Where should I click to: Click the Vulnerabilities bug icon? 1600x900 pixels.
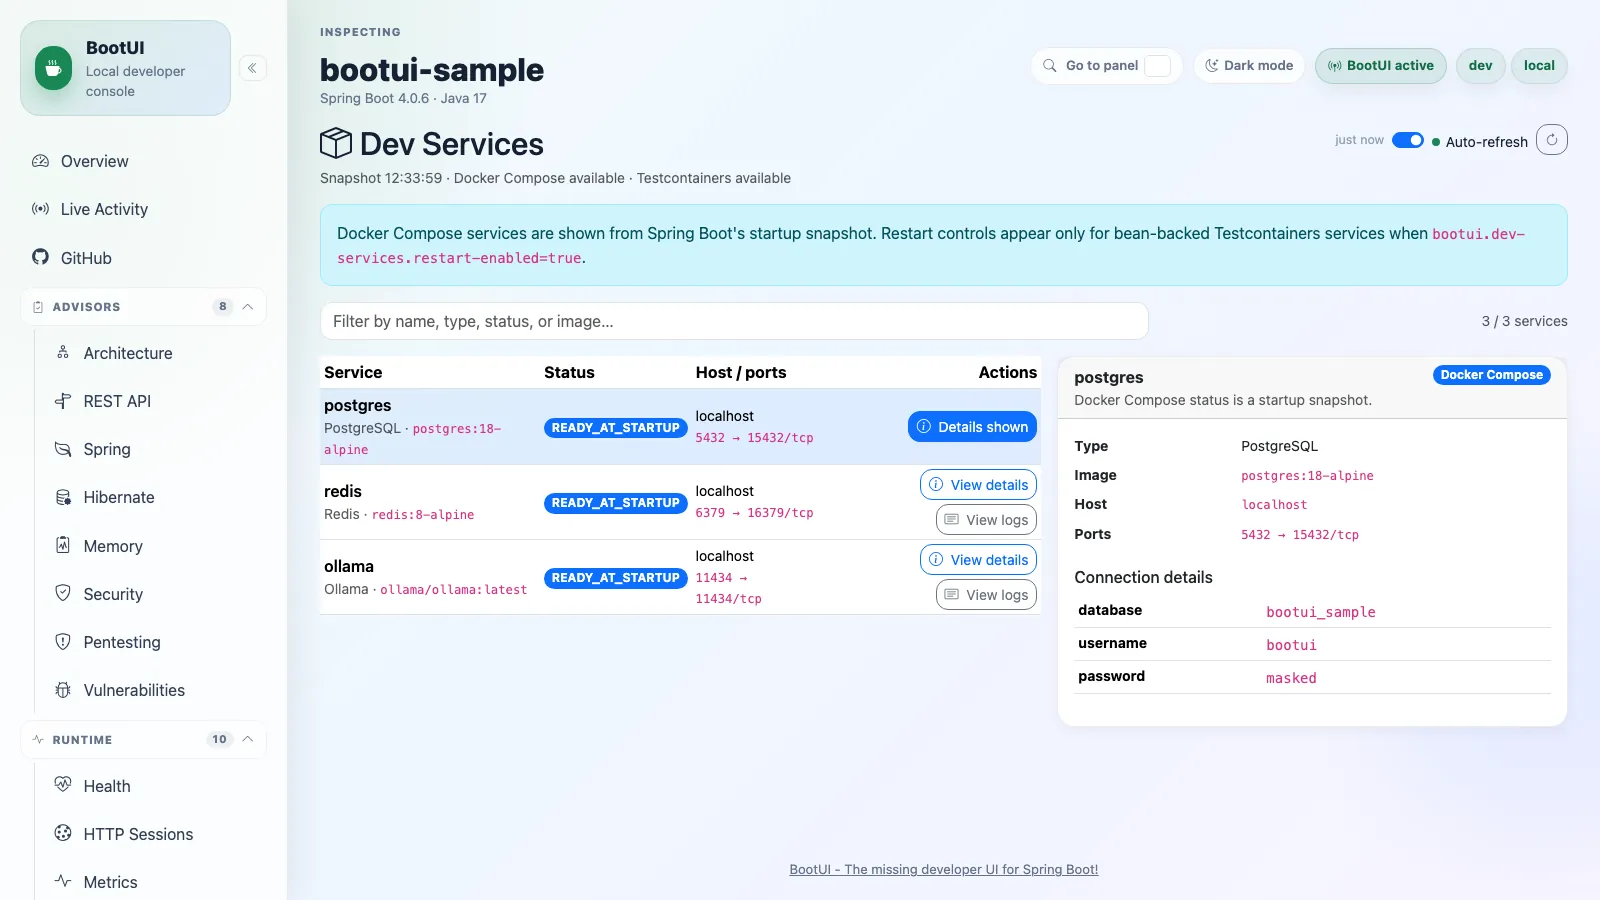[63, 689]
